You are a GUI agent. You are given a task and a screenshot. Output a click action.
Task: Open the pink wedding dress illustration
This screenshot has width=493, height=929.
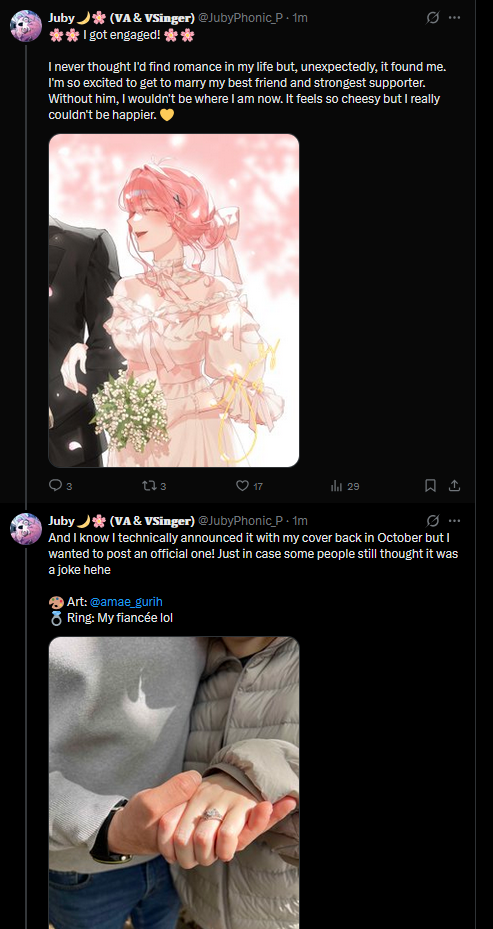click(x=174, y=300)
